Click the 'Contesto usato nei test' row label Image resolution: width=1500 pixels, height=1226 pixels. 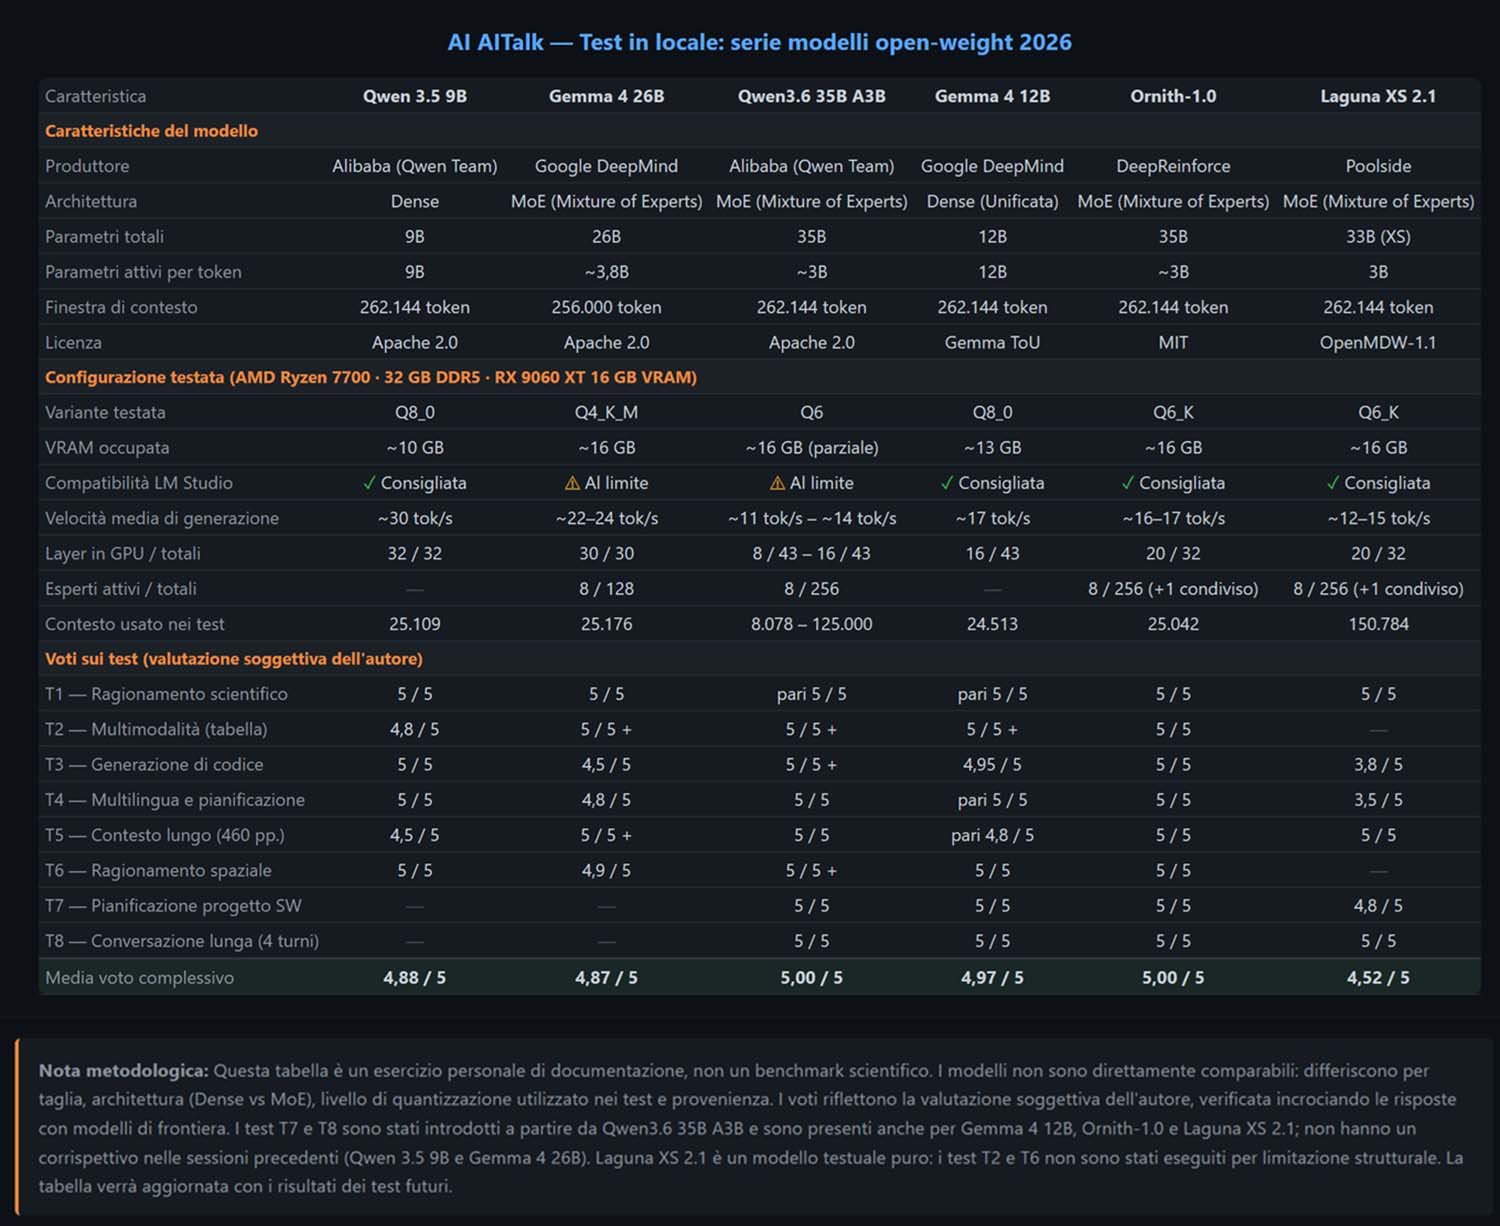[x=135, y=624]
